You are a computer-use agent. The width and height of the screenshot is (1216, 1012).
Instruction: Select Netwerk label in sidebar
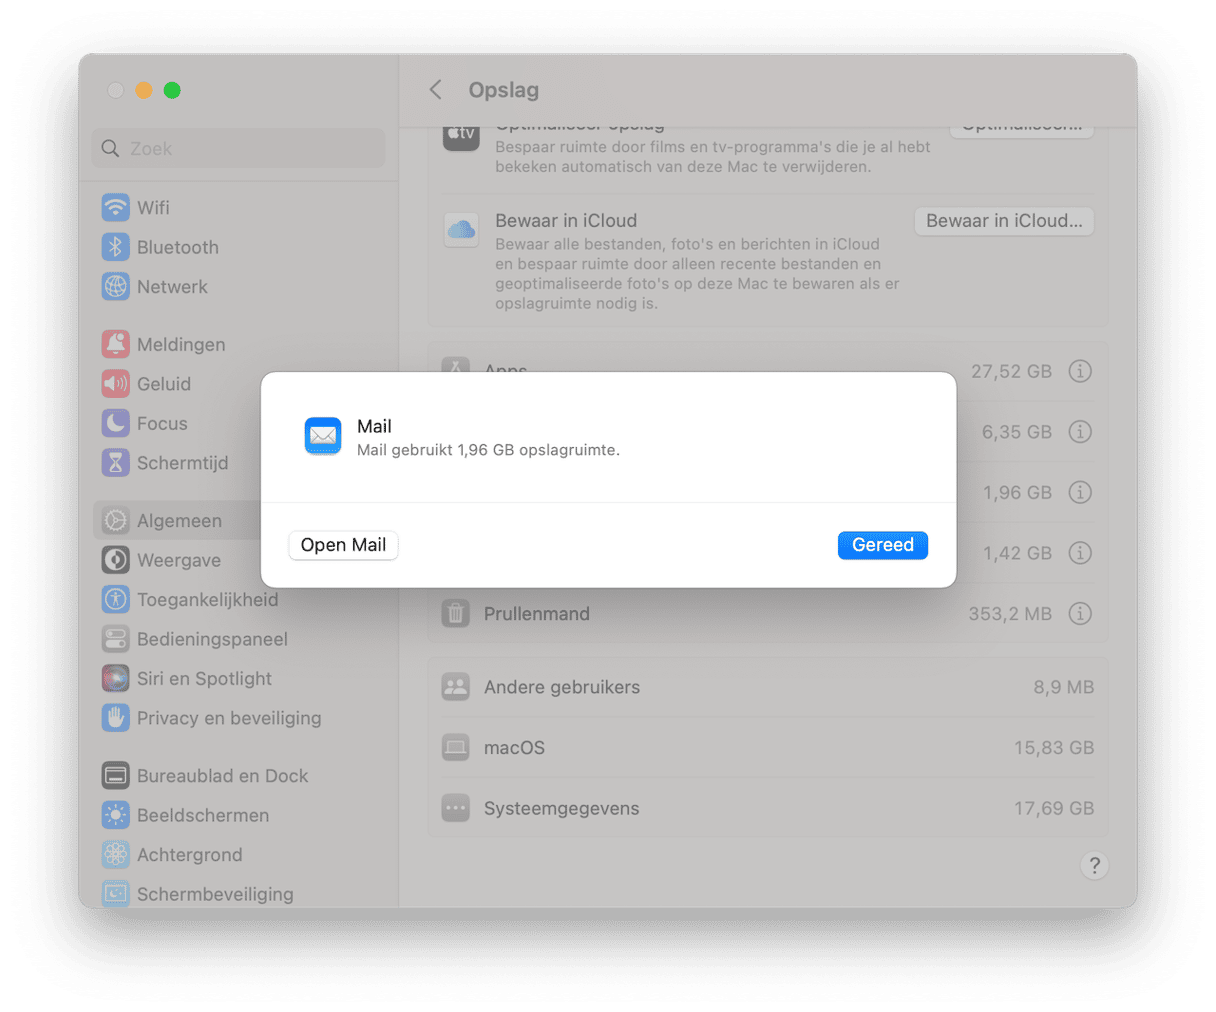[172, 287]
